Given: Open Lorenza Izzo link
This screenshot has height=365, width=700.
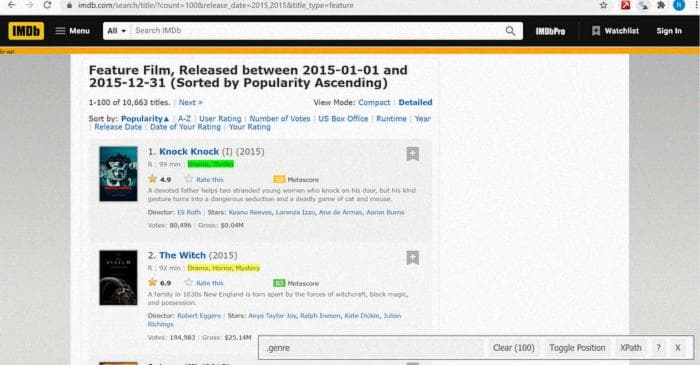Looking at the screenshot, I should tap(295, 212).
